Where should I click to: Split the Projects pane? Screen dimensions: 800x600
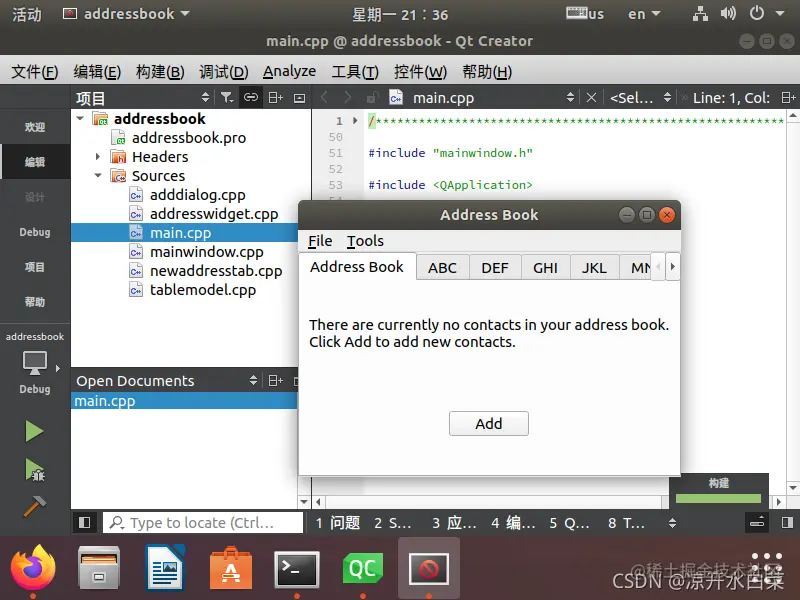[276, 97]
